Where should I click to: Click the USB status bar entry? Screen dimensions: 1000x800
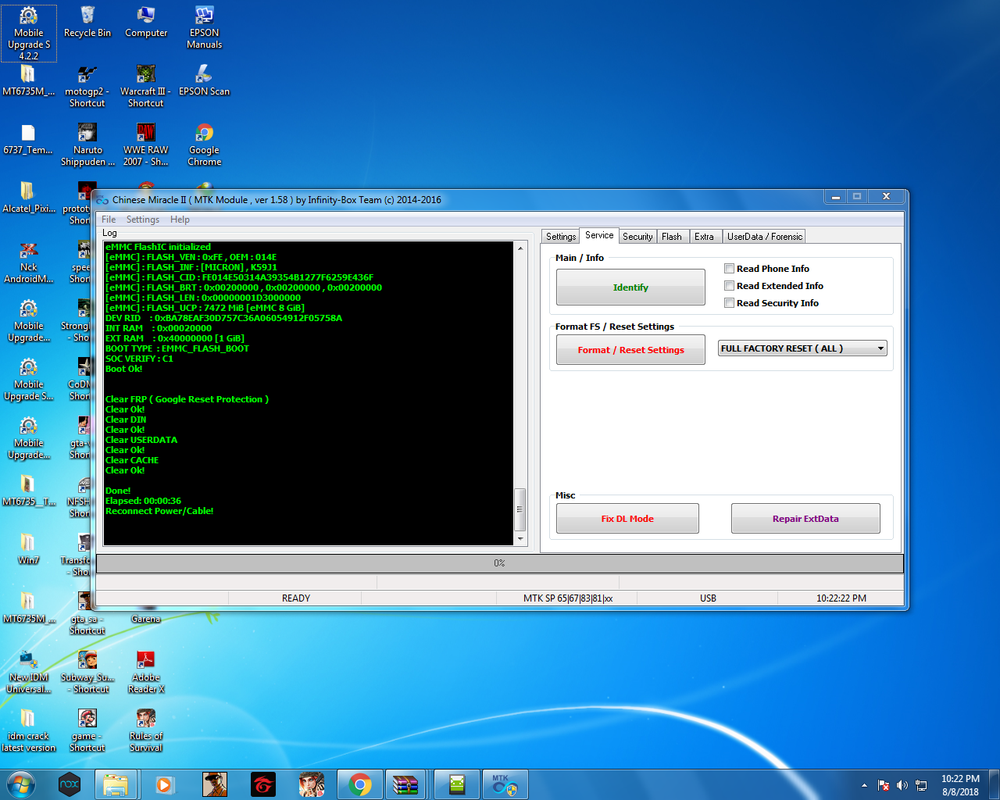[x=708, y=598]
